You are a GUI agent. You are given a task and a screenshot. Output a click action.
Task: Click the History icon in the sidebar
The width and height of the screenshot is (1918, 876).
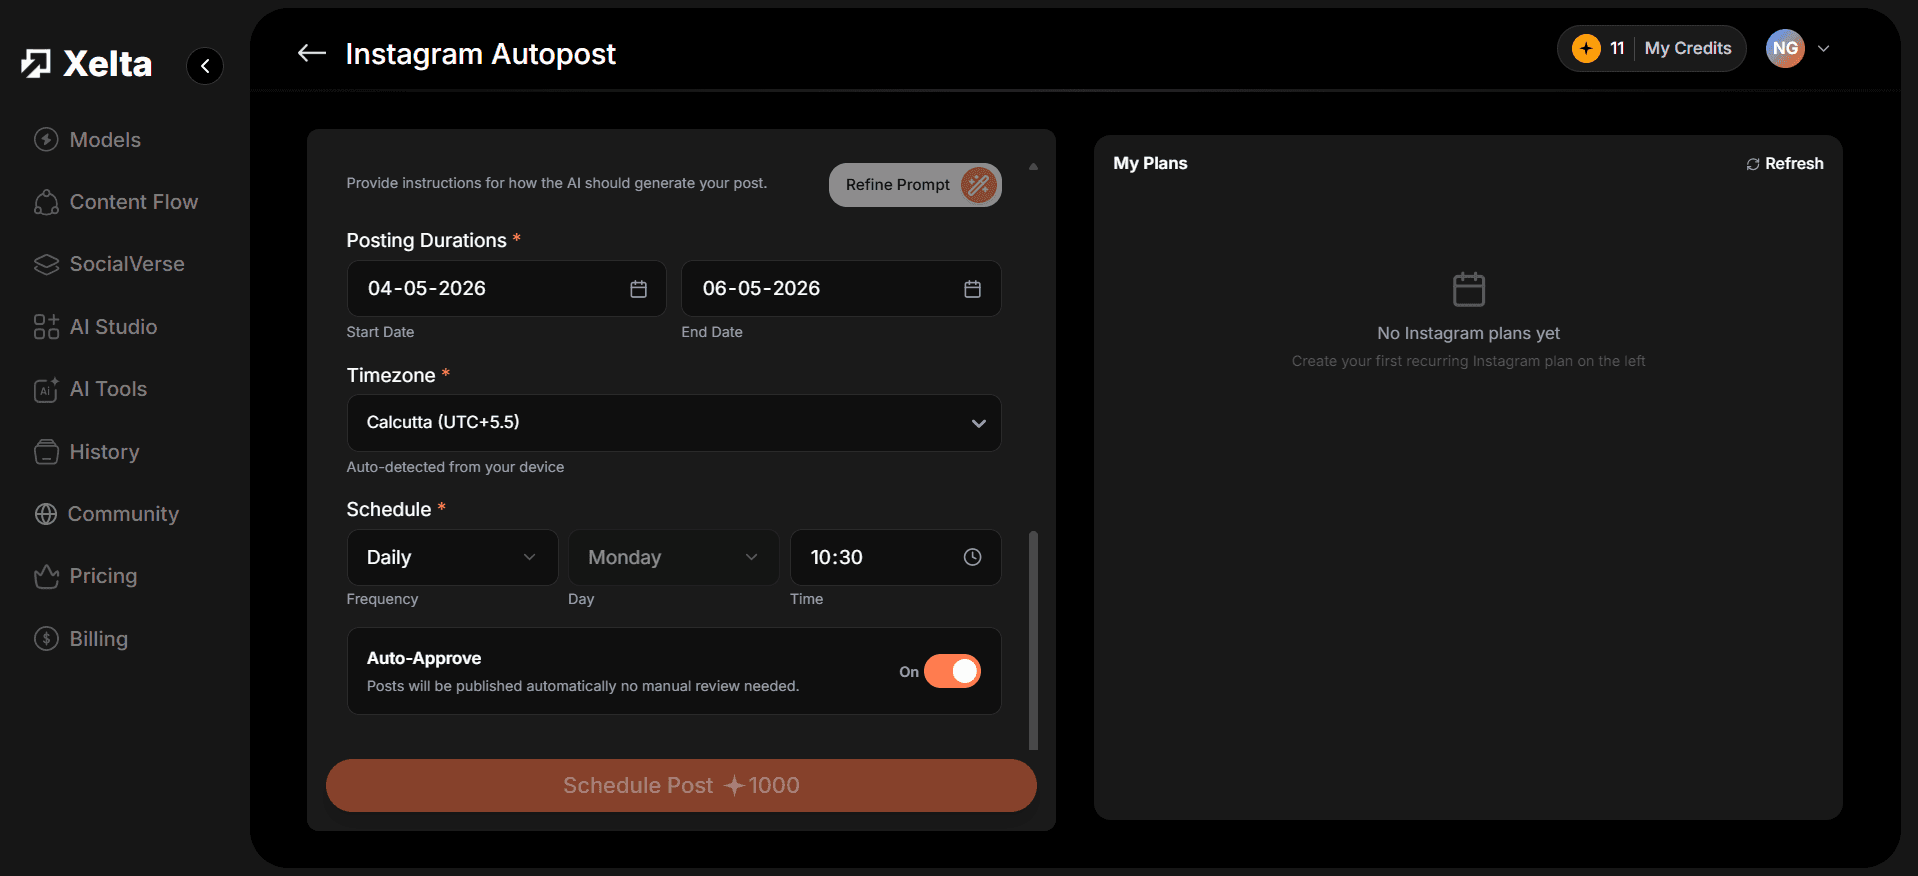tap(46, 452)
